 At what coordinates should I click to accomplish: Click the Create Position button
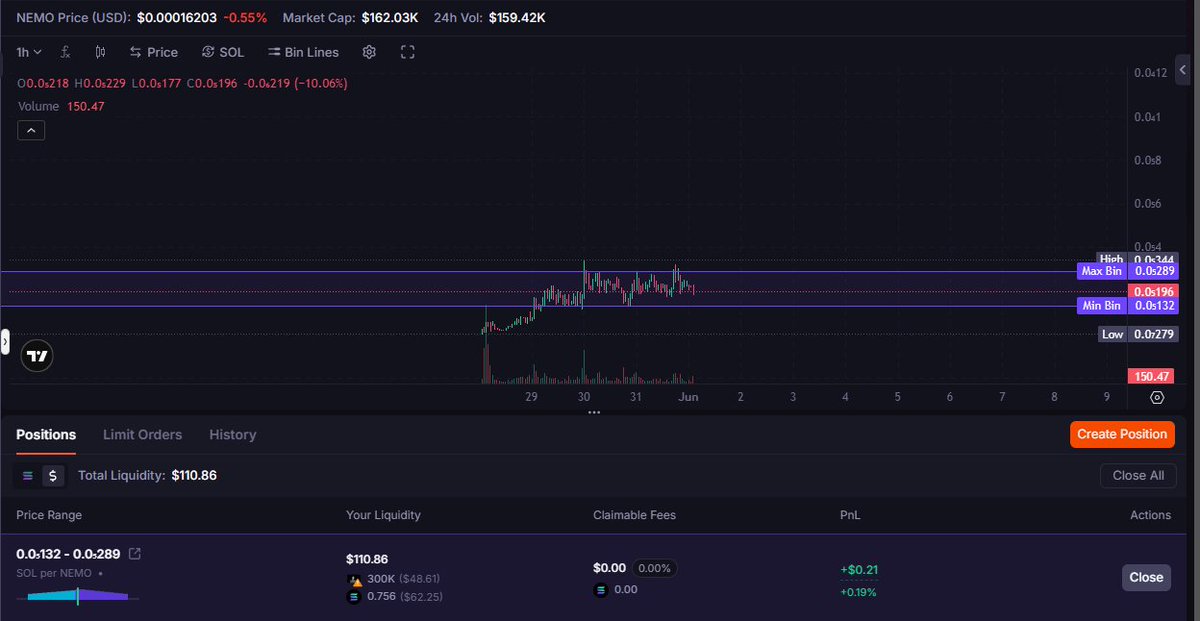click(x=1122, y=434)
